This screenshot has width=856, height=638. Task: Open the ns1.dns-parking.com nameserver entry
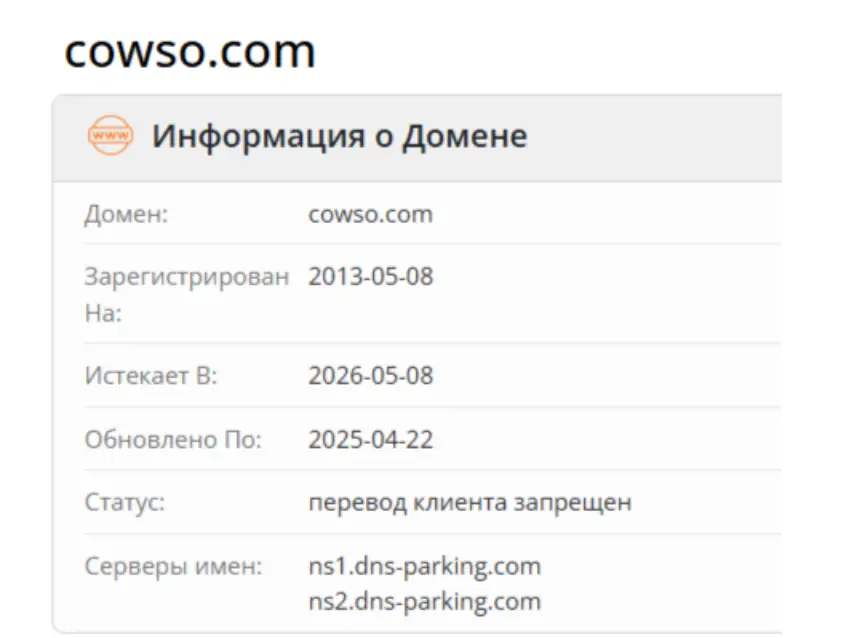tap(424, 565)
